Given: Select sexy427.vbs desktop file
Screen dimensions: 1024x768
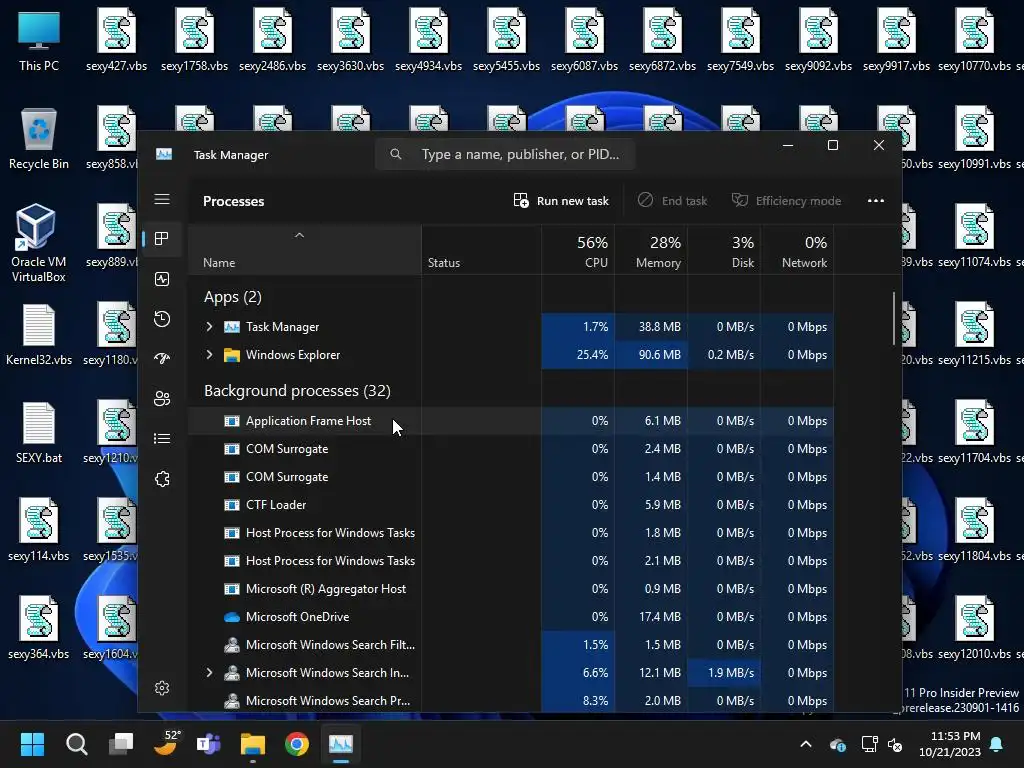Looking at the screenshot, I should tap(116, 41).
